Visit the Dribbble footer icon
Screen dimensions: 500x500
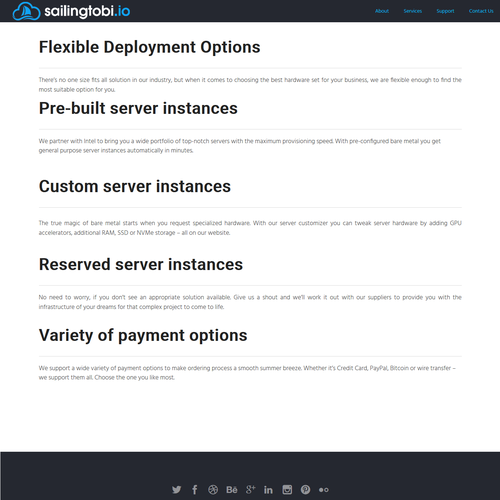213,490
